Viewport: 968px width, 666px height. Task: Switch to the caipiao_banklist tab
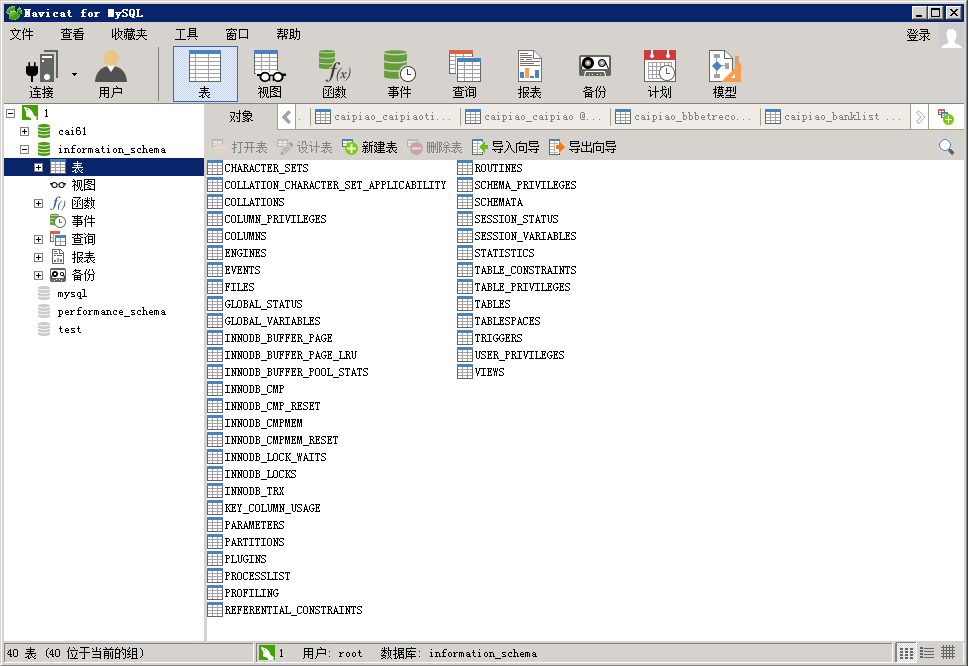835,117
